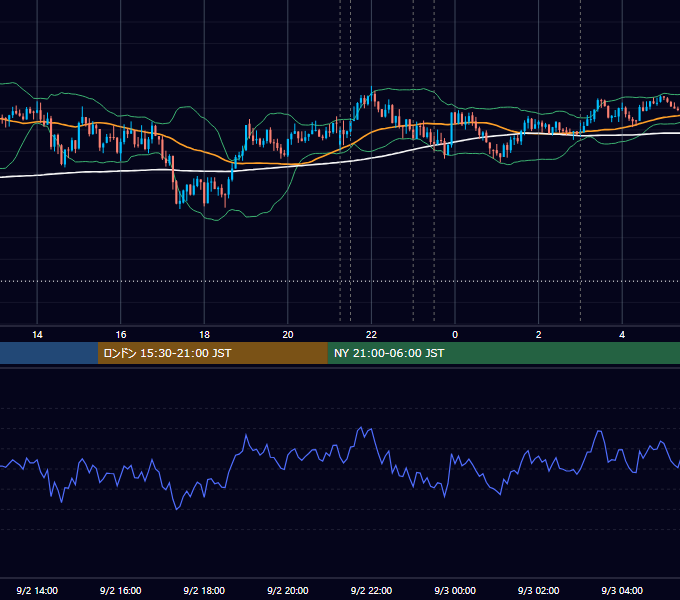Click the upper time axis label 20
Viewport: 680px width, 600px height.
point(288,335)
